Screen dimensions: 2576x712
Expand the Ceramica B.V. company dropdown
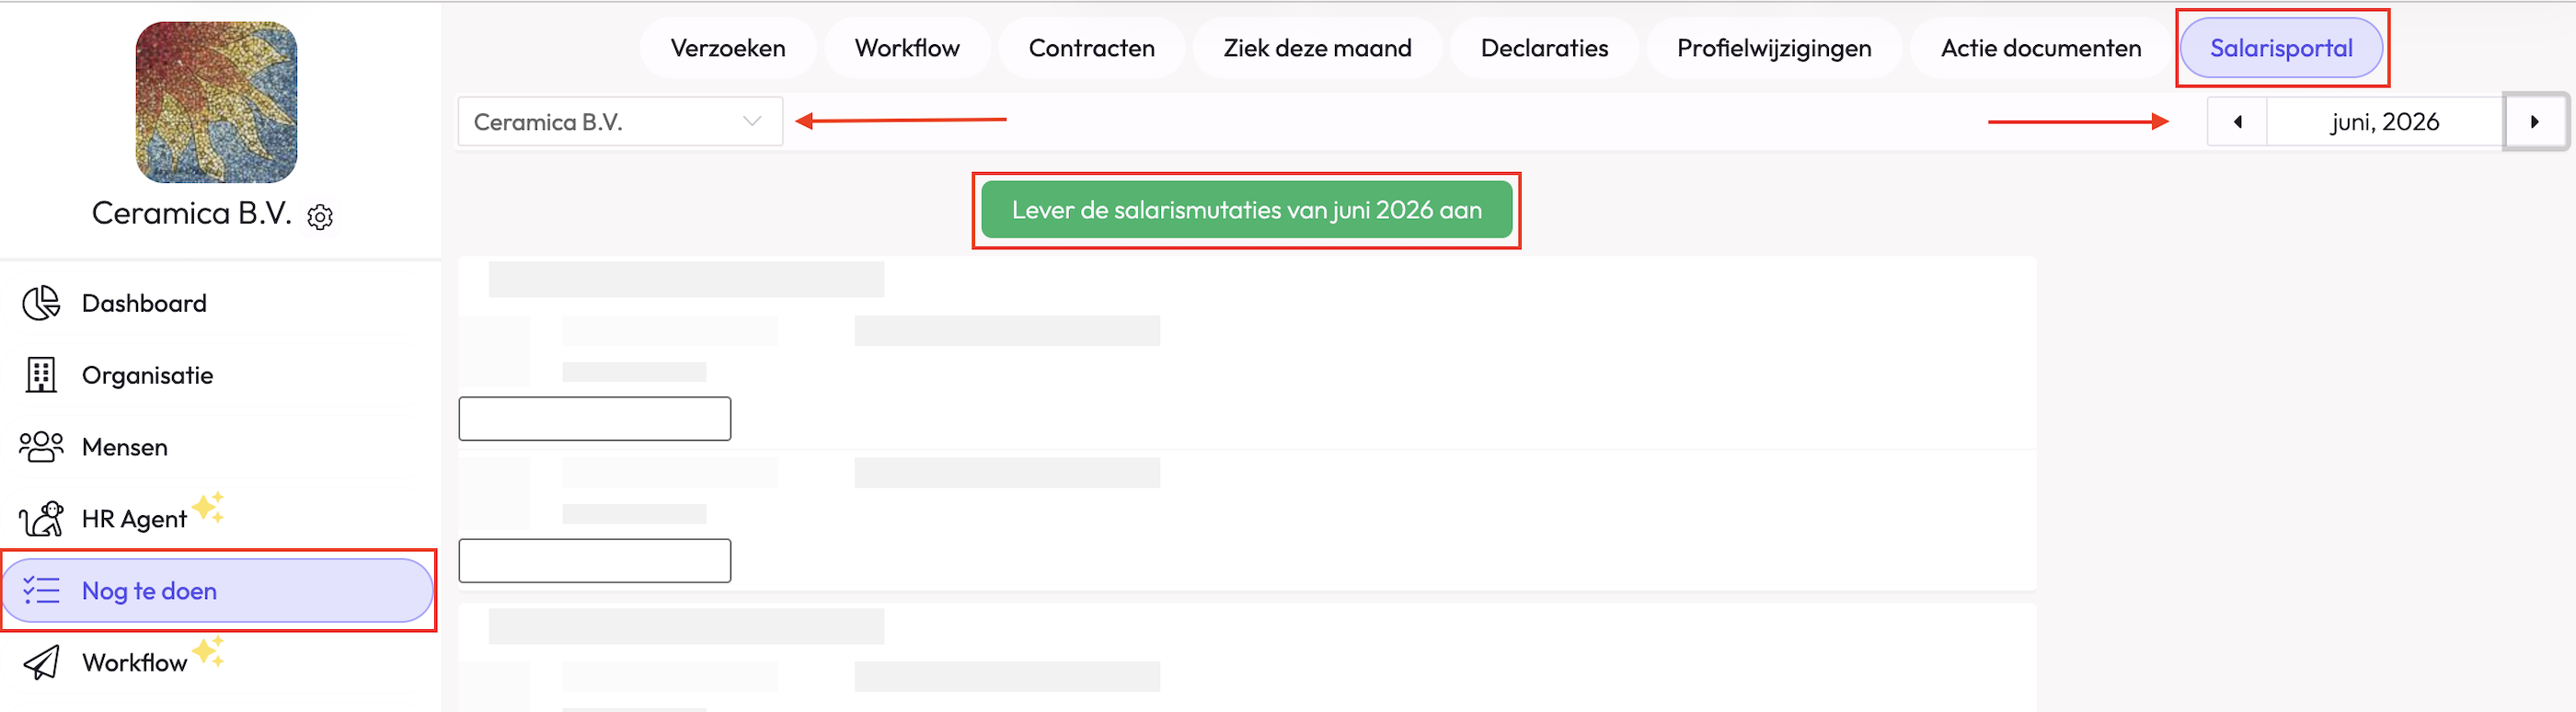click(x=620, y=122)
